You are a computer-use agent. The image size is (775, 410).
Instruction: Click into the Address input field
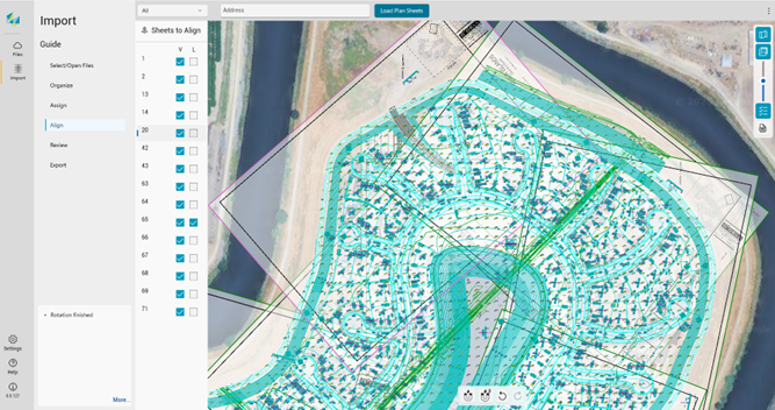pos(295,10)
